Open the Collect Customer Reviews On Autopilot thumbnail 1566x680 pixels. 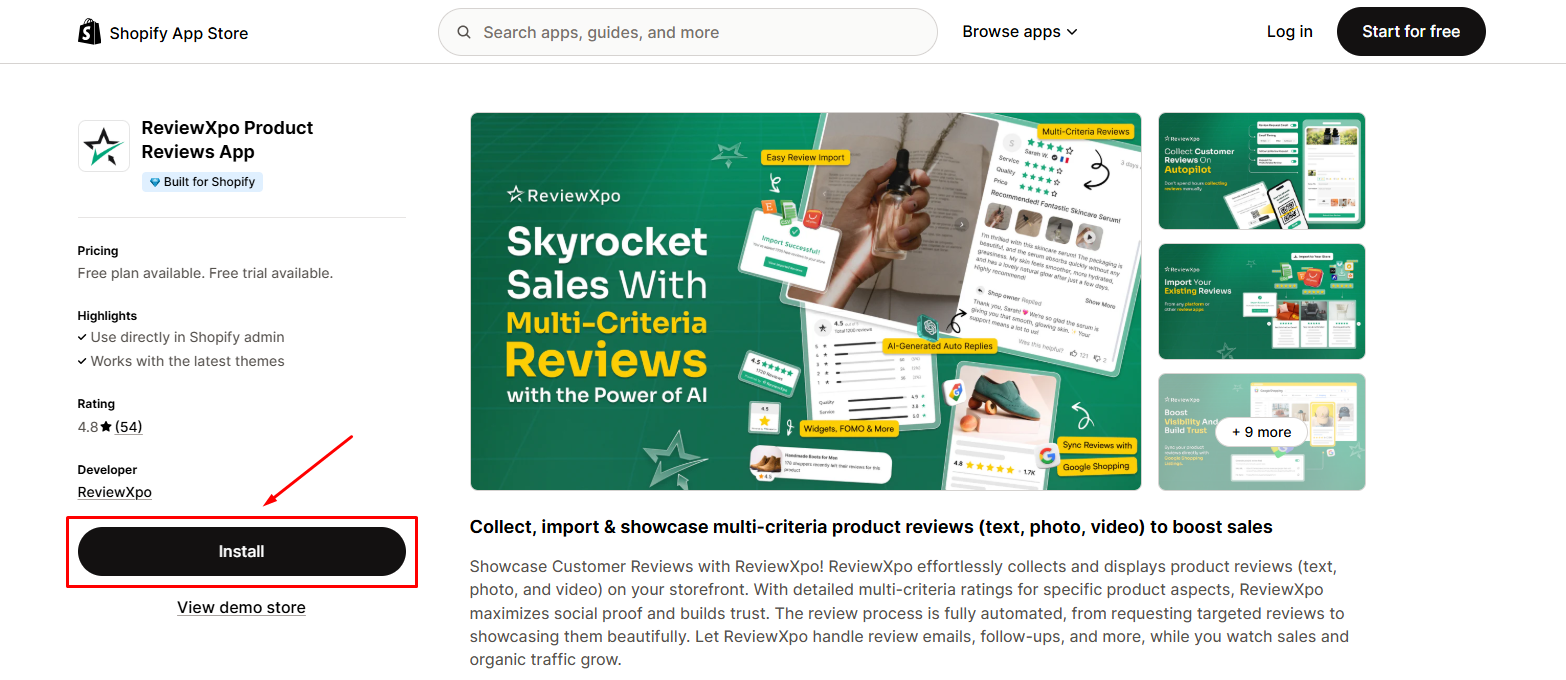point(1262,171)
